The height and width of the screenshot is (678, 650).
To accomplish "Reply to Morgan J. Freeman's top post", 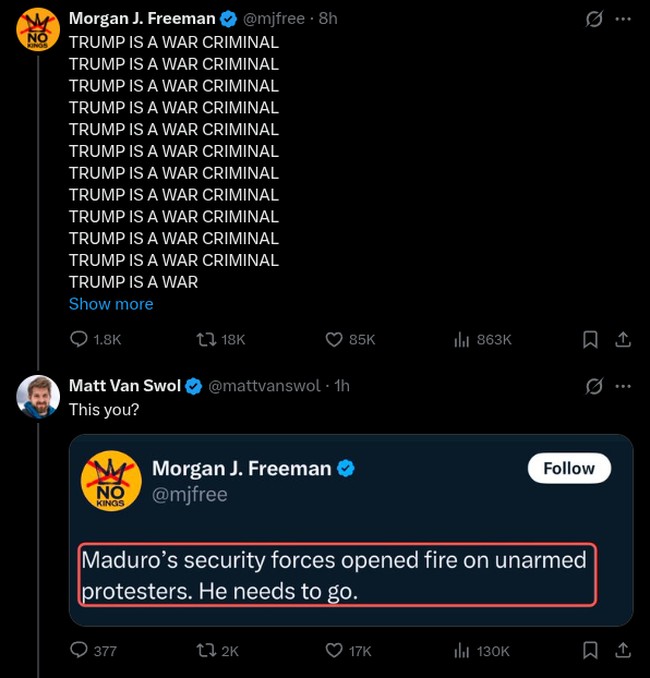I will (79, 340).
